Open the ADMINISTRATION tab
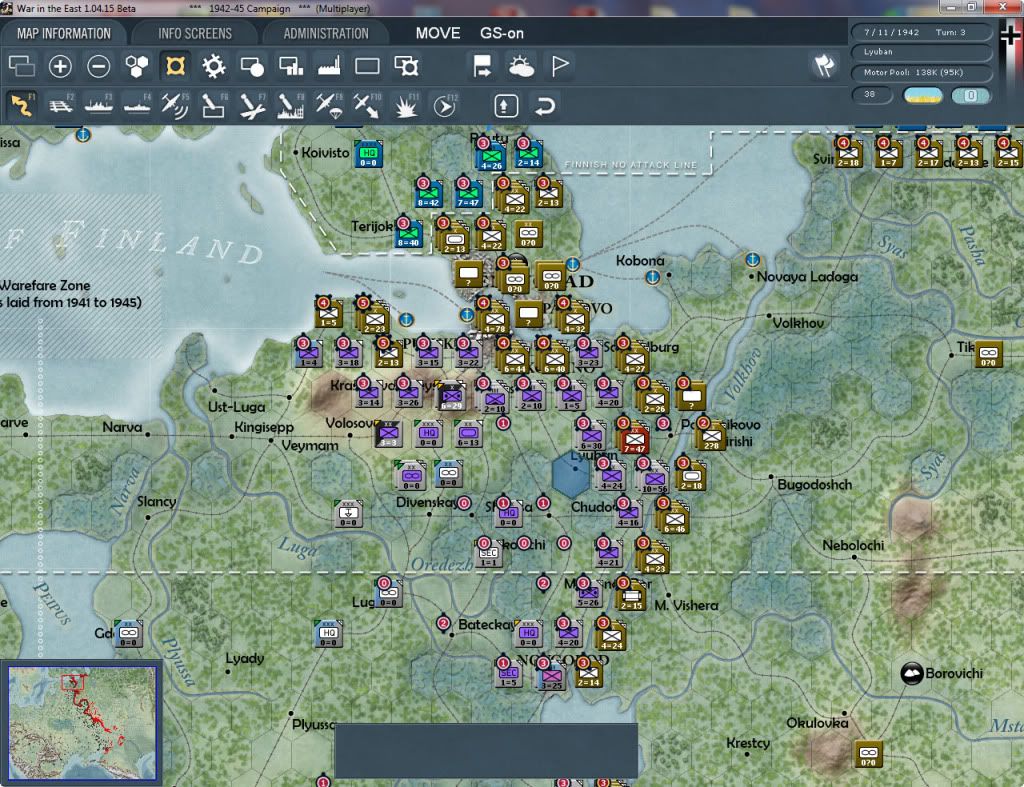Screen dimensions: 1024x787 click(326, 33)
